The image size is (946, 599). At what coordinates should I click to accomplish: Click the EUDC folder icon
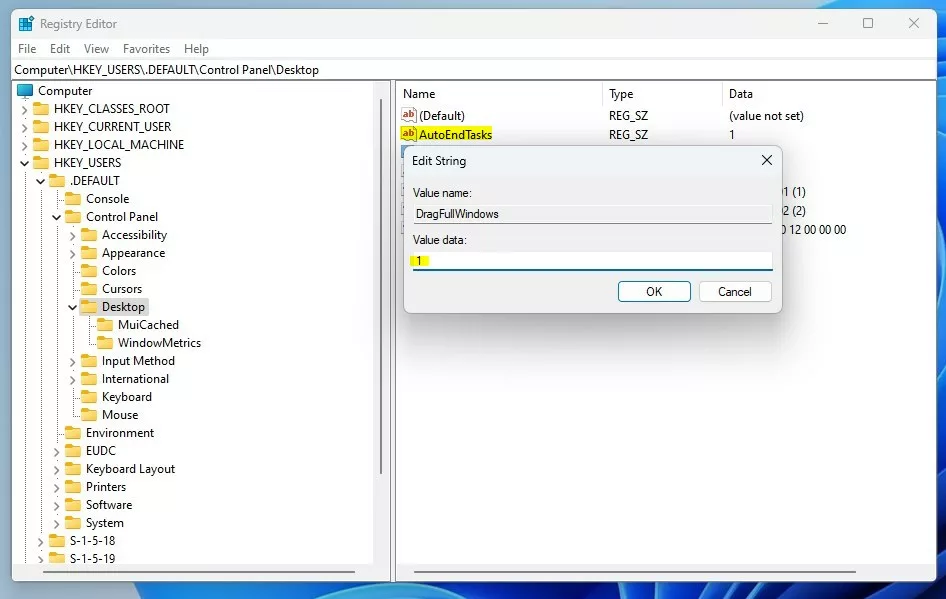tap(73, 451)
